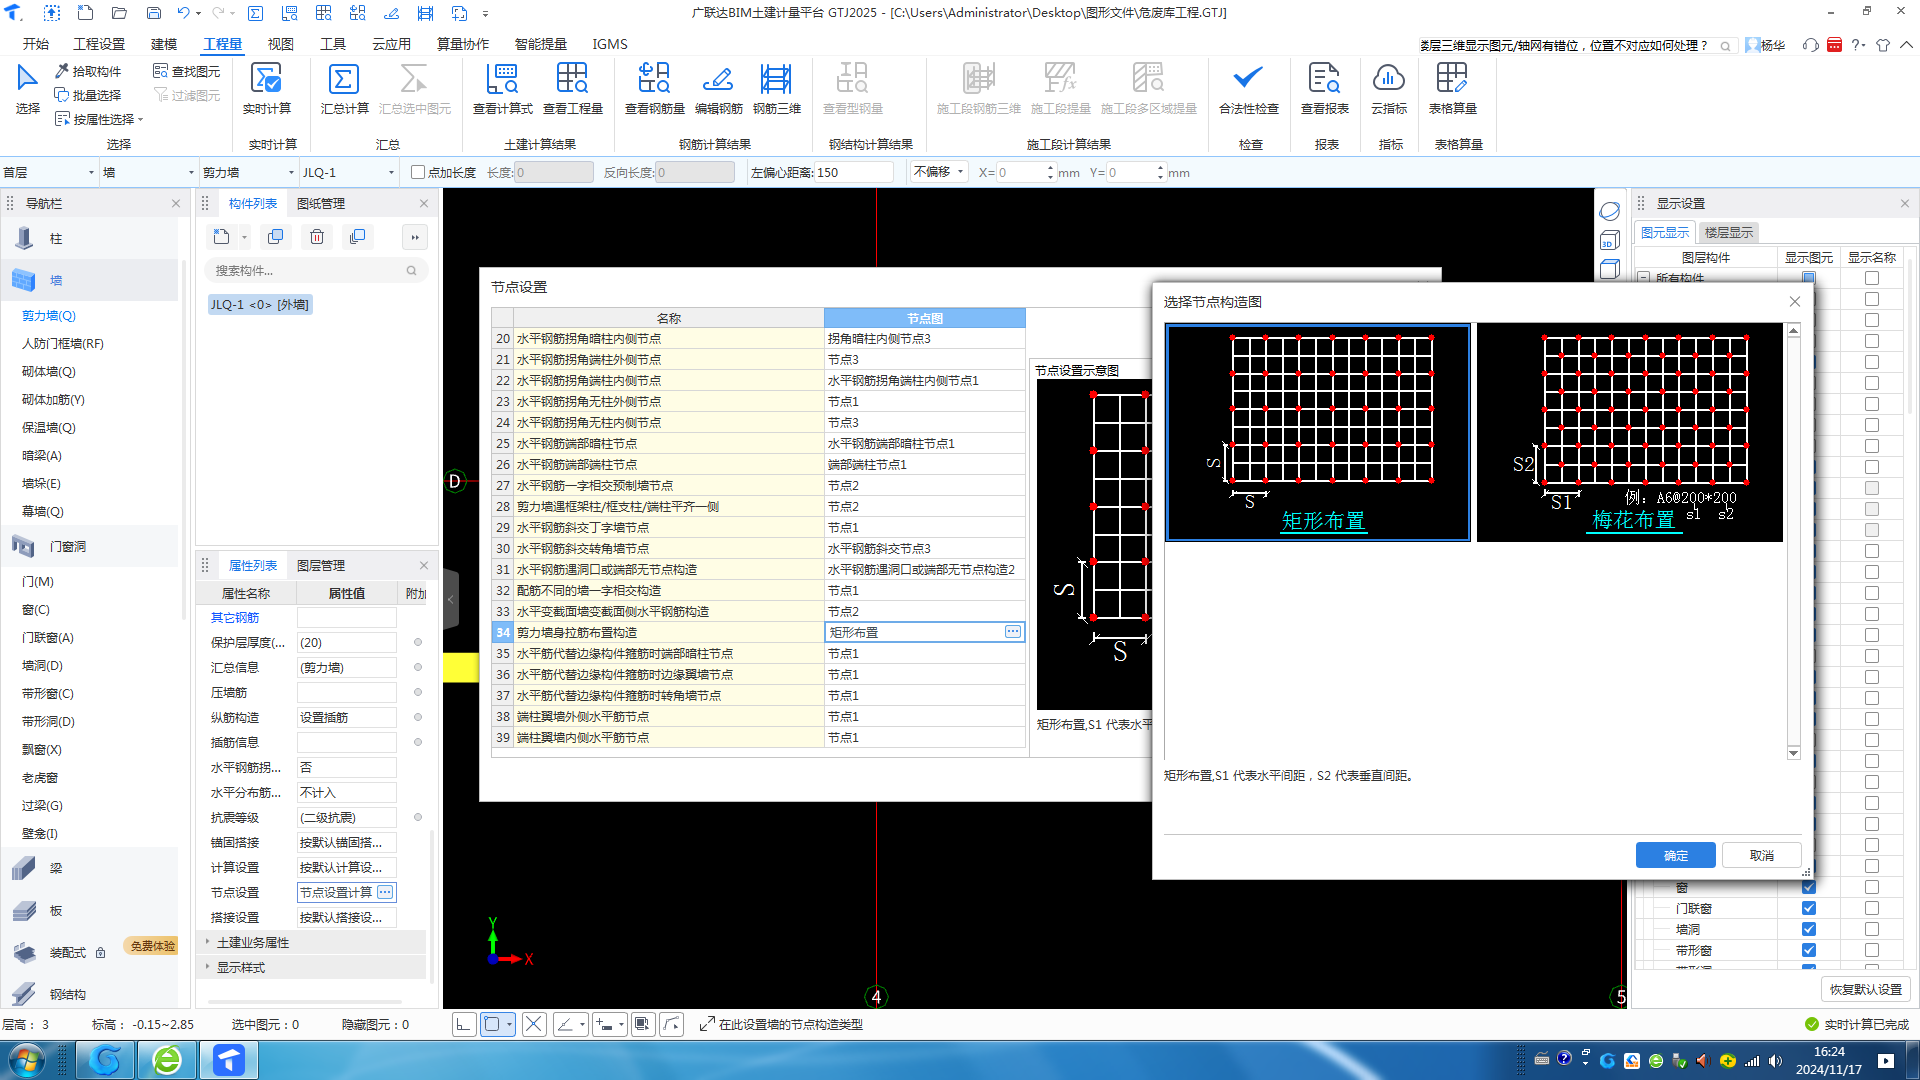This screenshot has width=1920, height=1080.
Task: Click 取消 button in dialog
Action: point(1762,855)
